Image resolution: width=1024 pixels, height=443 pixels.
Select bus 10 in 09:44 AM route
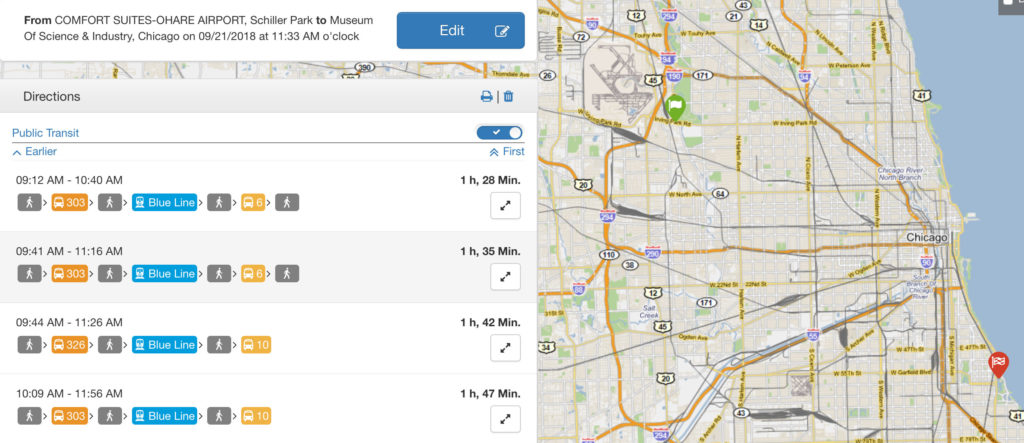coord(255,345)
